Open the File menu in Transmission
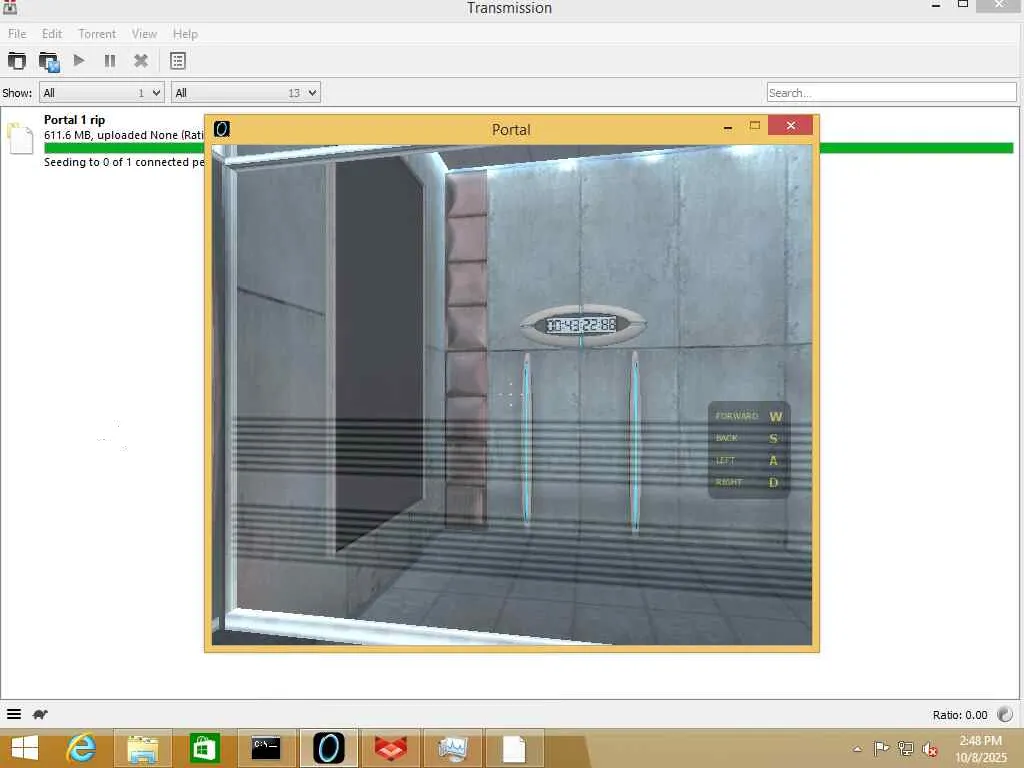This screenshot has height=768, width=1024. tap(17, 34)
